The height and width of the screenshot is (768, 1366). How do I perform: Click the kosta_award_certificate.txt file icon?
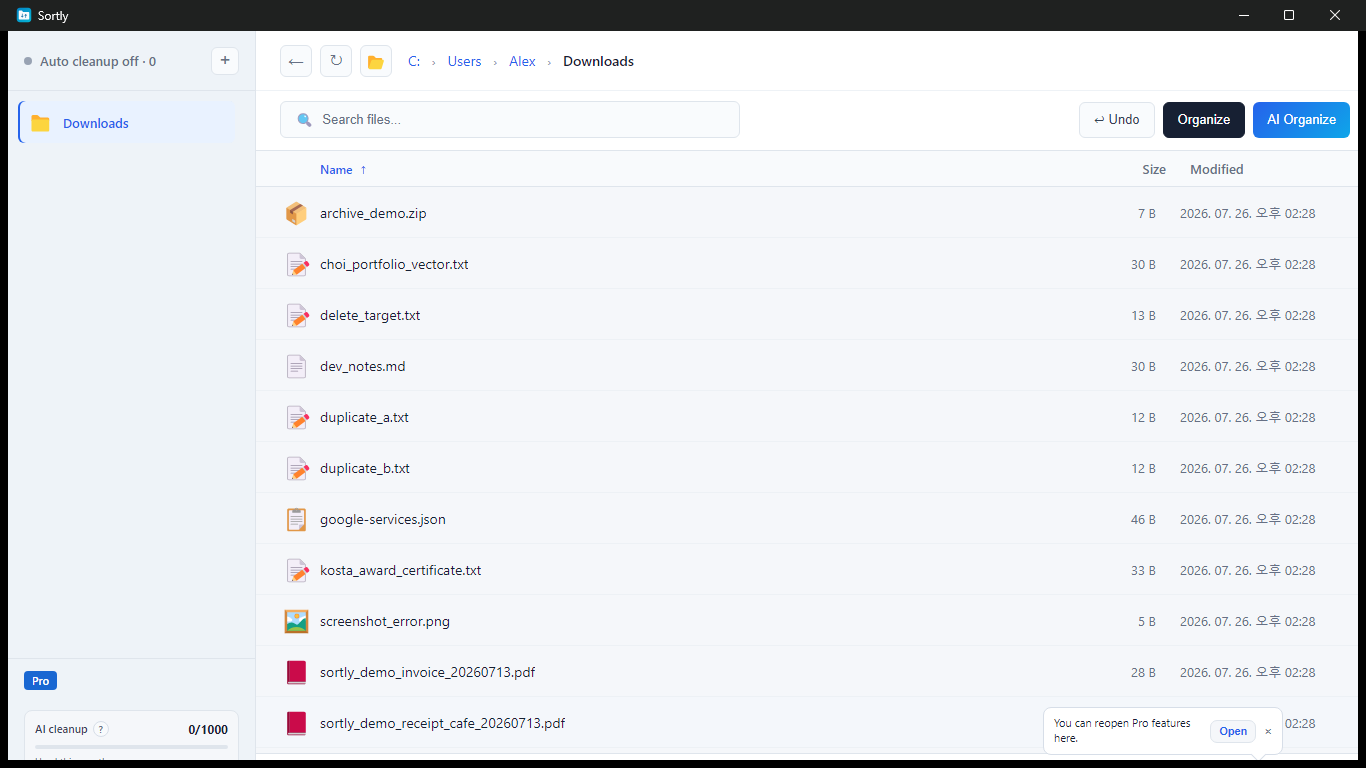point(296,570)
